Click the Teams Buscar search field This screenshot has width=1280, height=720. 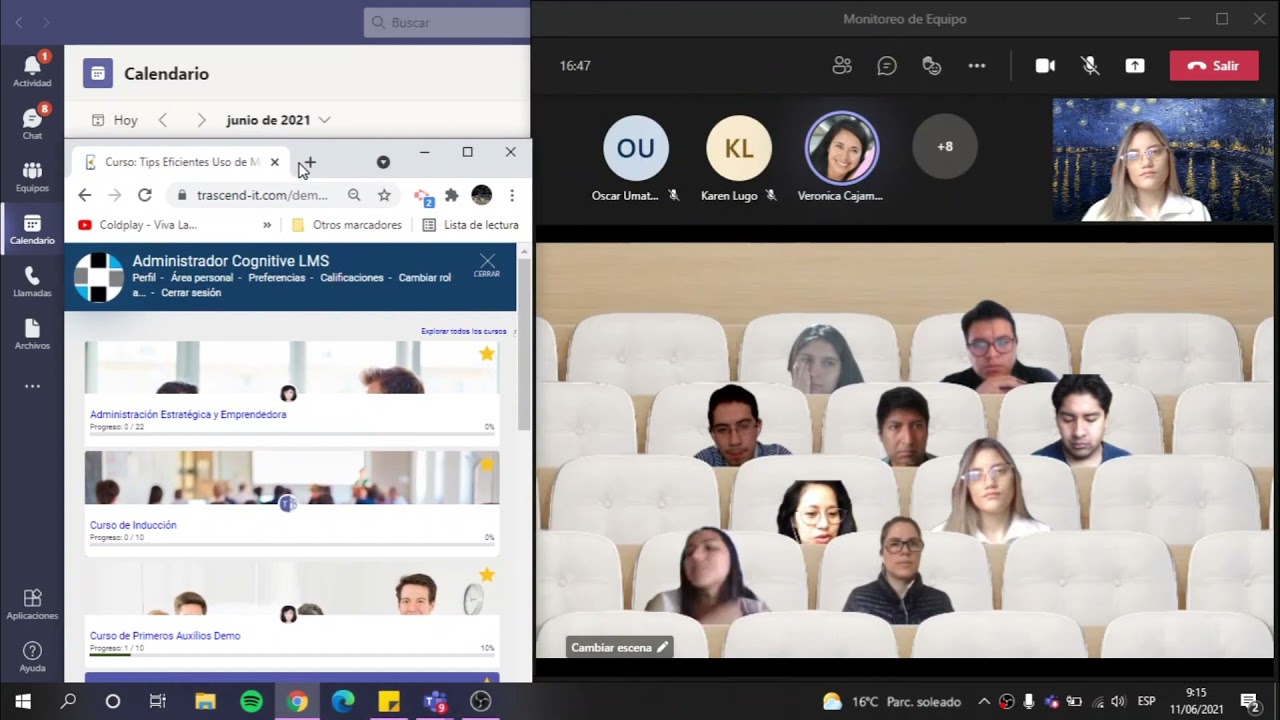447,22
